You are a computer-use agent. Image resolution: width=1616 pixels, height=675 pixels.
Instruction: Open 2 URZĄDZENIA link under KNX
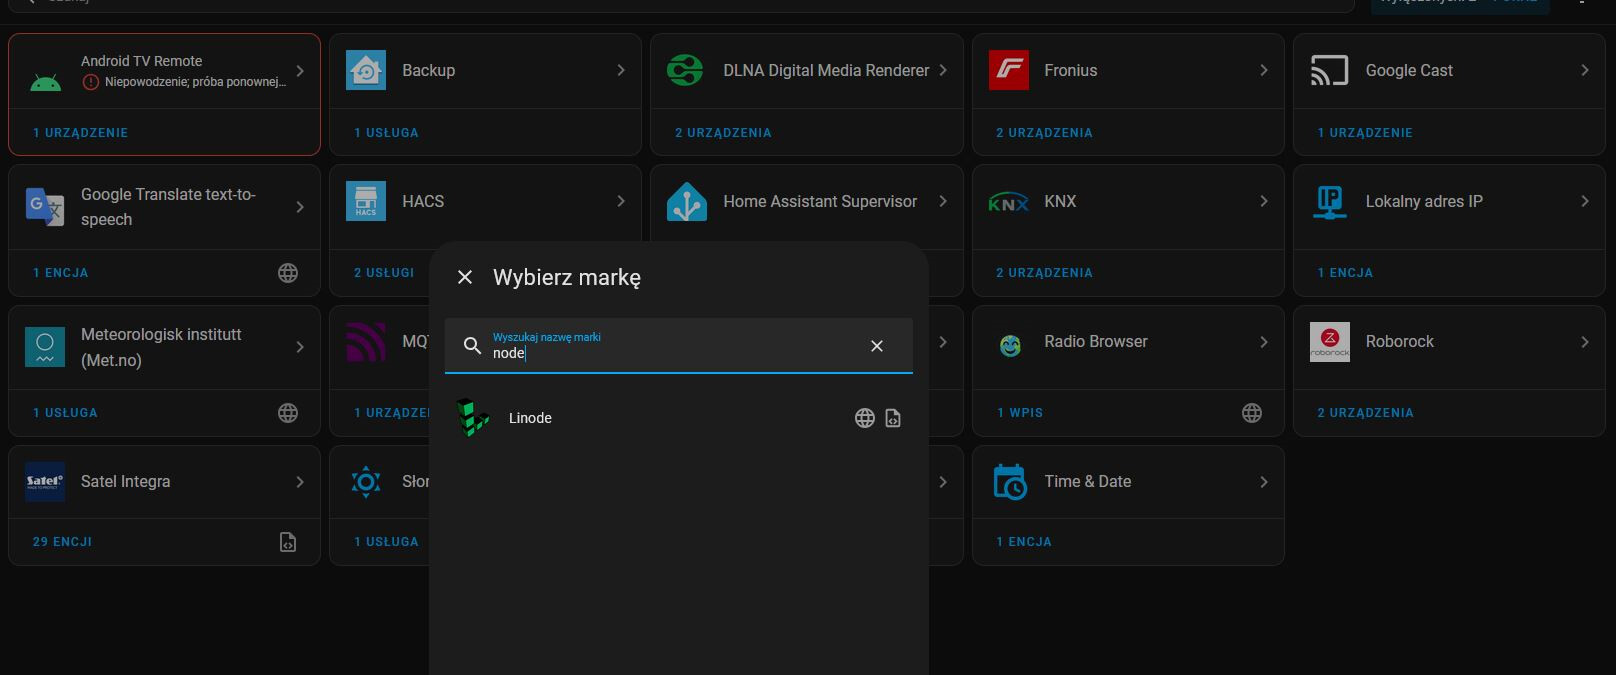tap(1044, 272)
